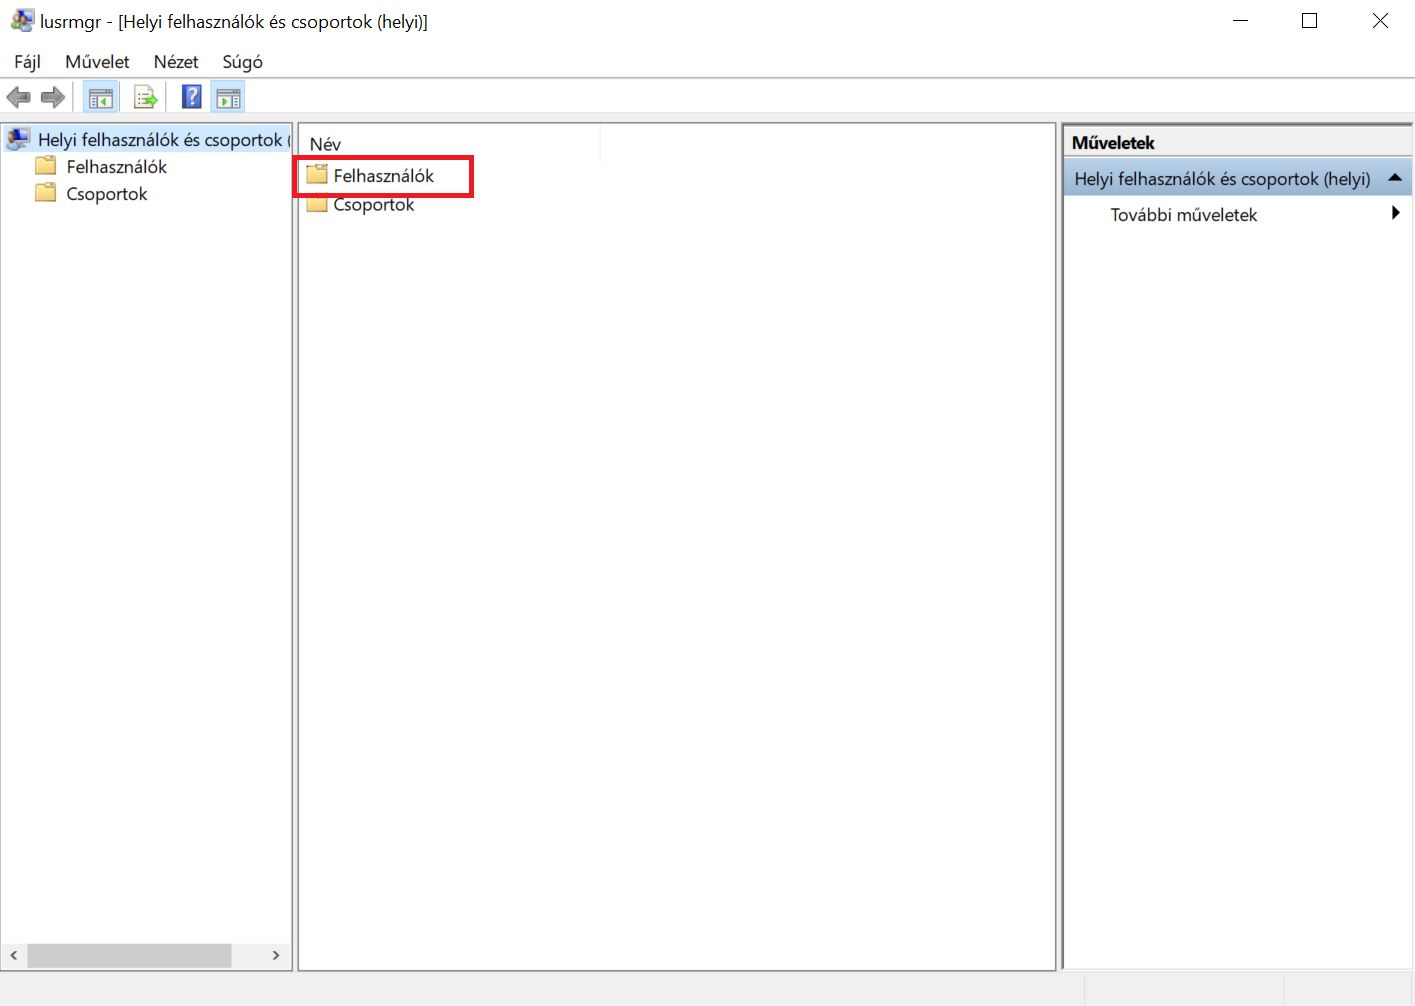Viewport: 1415px width, 1006px height.
Task: Select Felhasználók in the left tree
Action: coord(116,167)
